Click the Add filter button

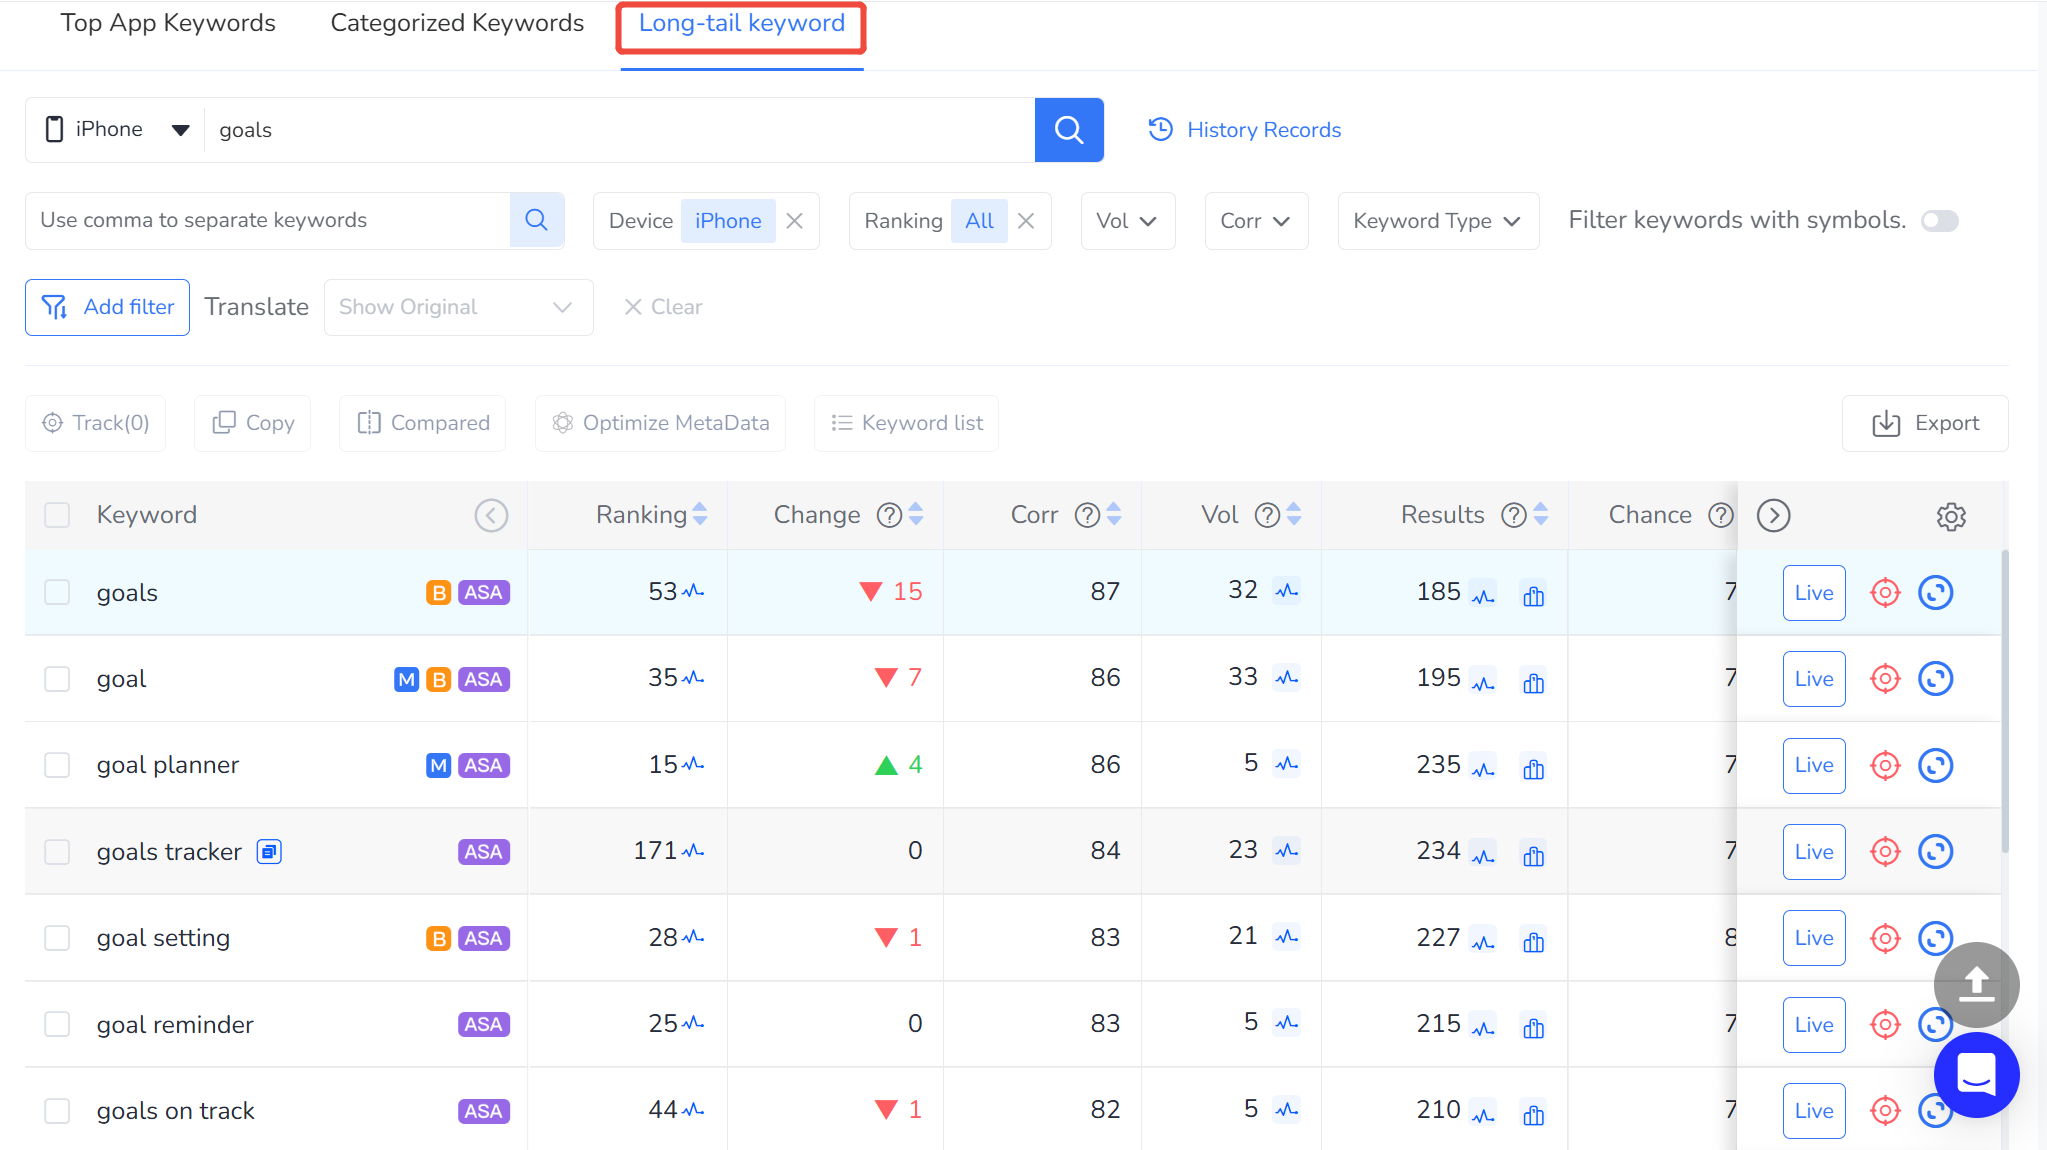(x=107, y=307)
